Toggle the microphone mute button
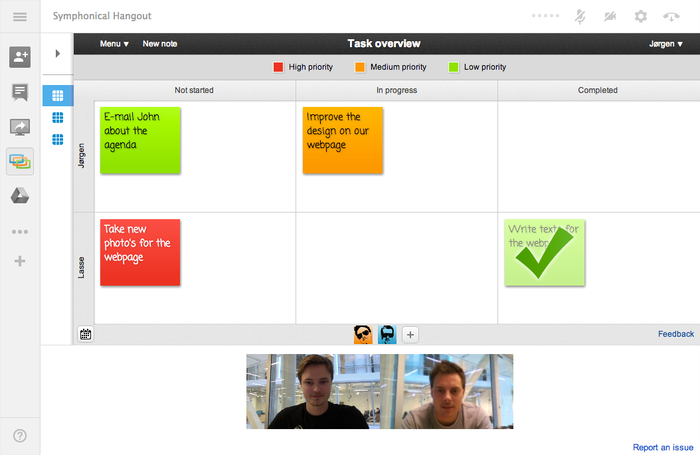 point(579,17)
